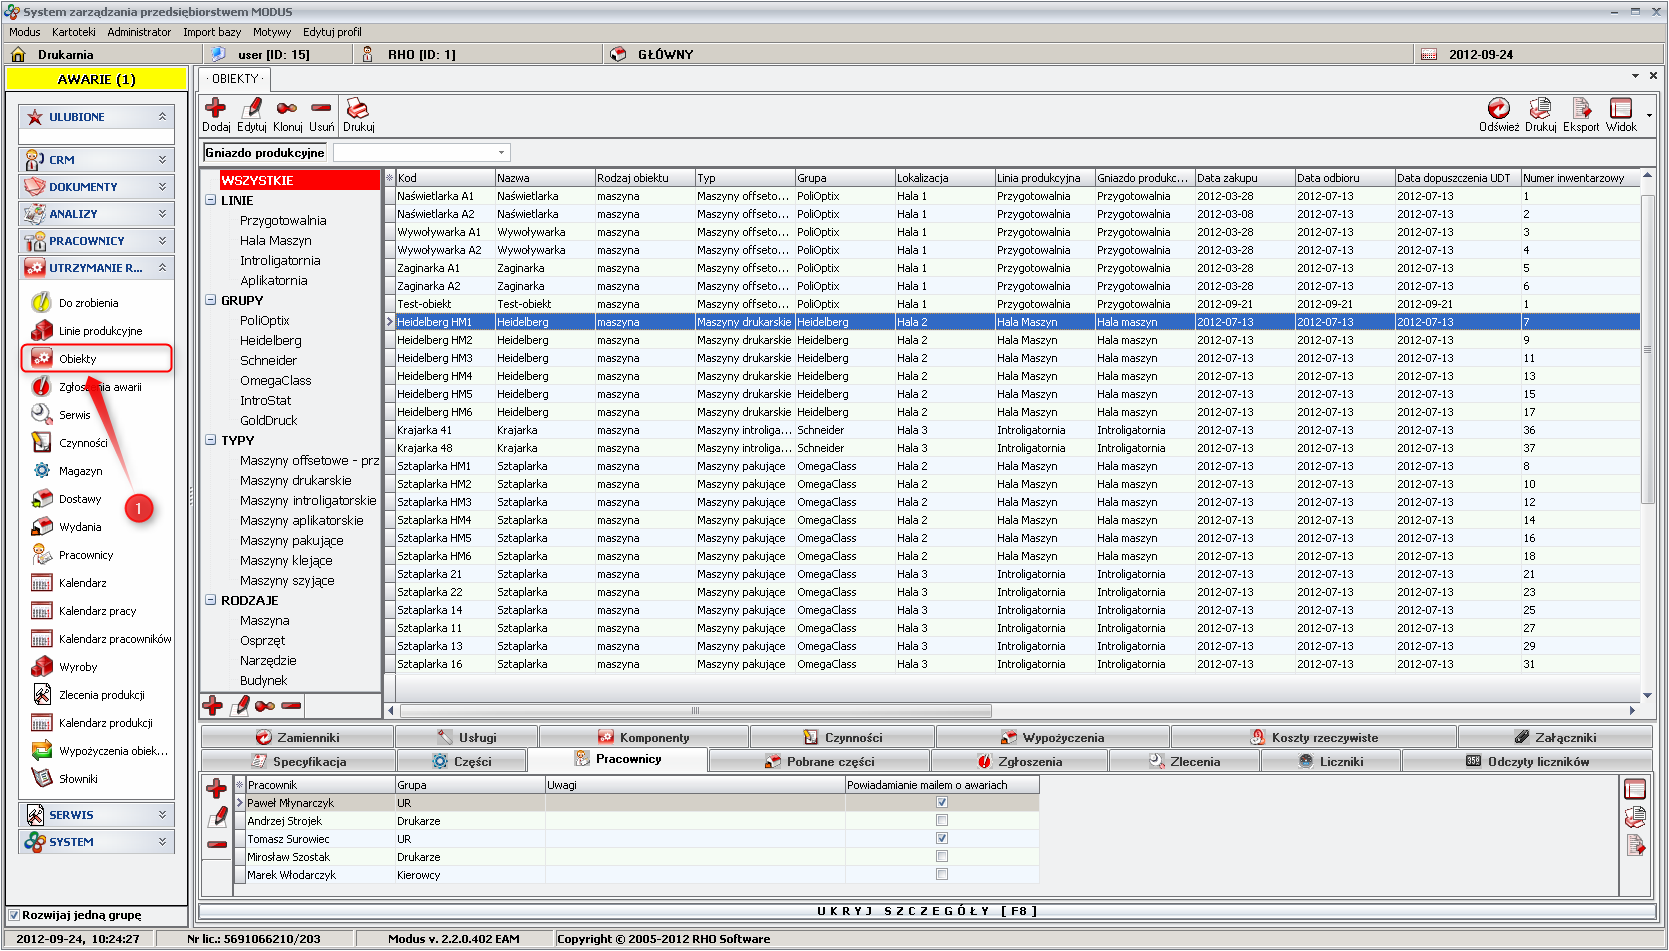Toggle Rozwijaj jedną grupę checkbox

click(x=14, y=915)
